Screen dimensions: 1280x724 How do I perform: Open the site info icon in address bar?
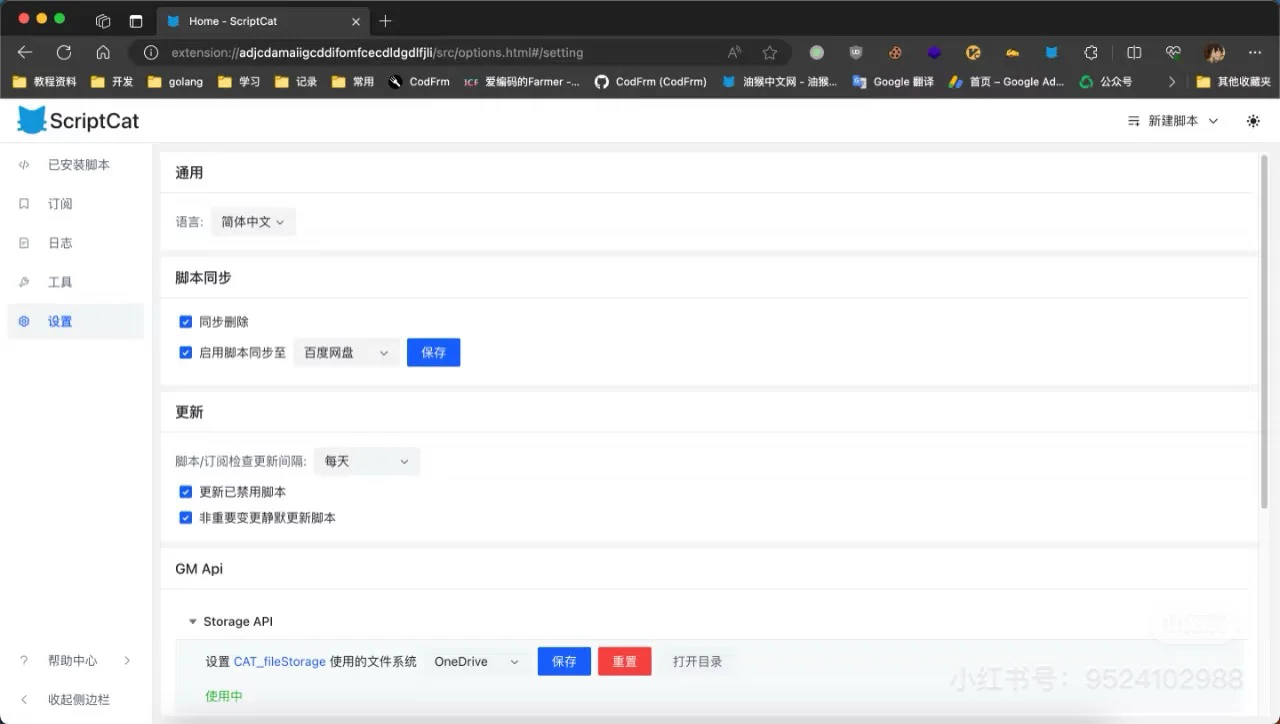(x=151, y=52)
